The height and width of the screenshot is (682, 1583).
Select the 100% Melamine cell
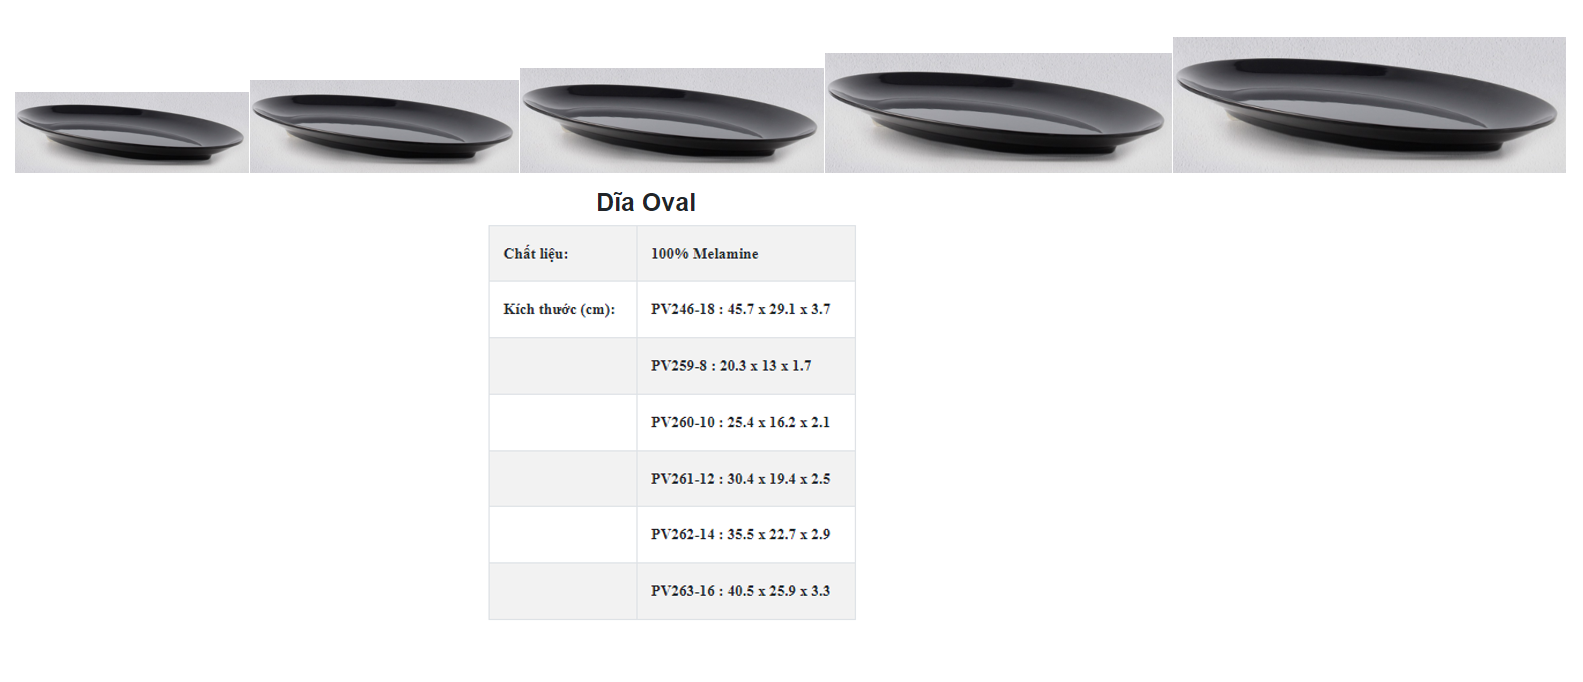pyautogui.click(x=746, y=254)
